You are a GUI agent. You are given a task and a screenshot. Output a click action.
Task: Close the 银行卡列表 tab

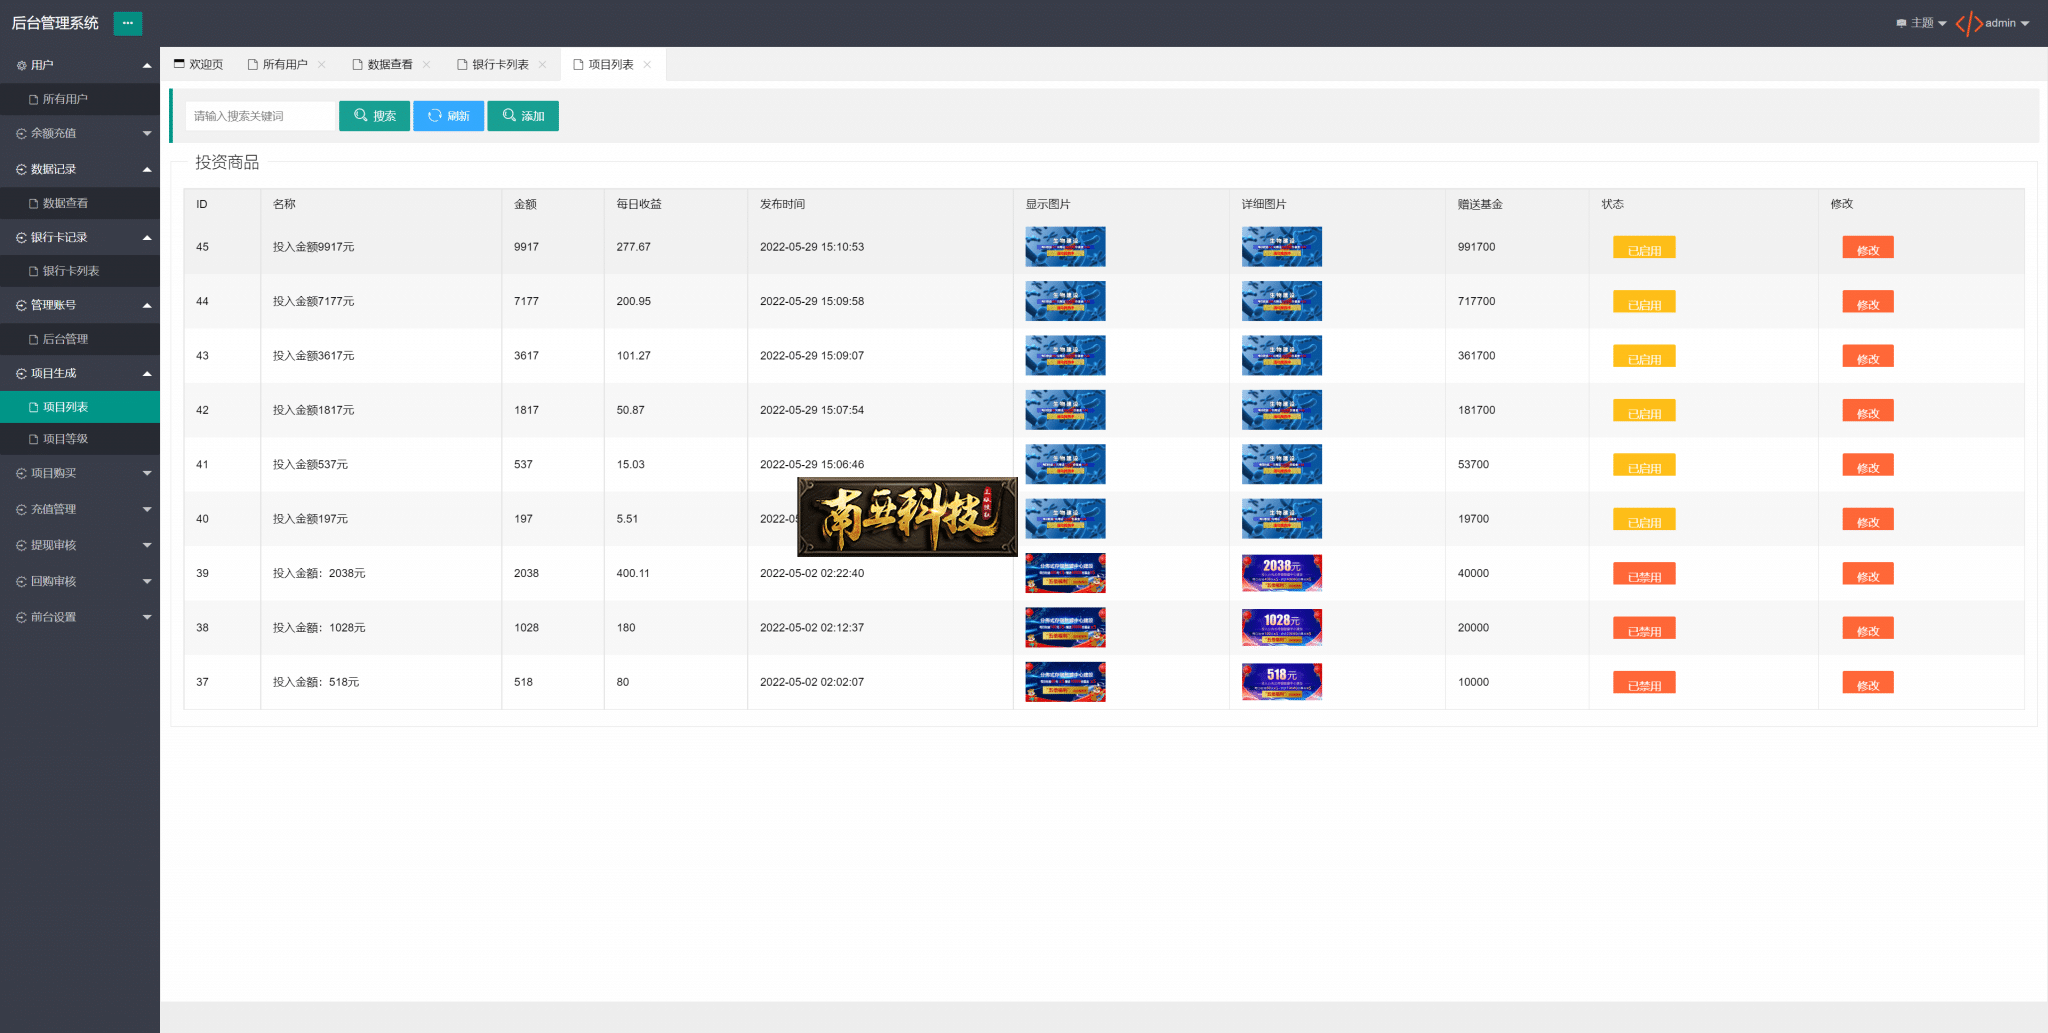click(x=543, y=65)
